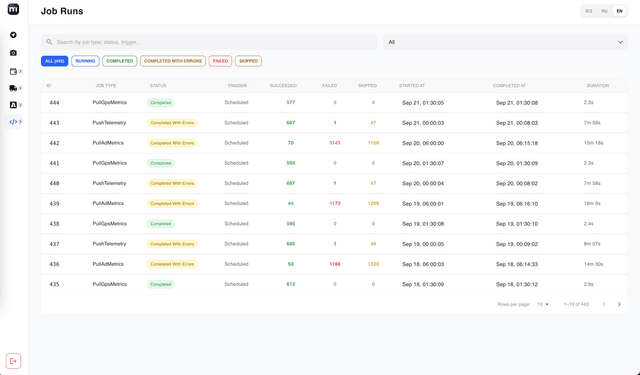Click ID 438 cell

[x=54, y=224]
